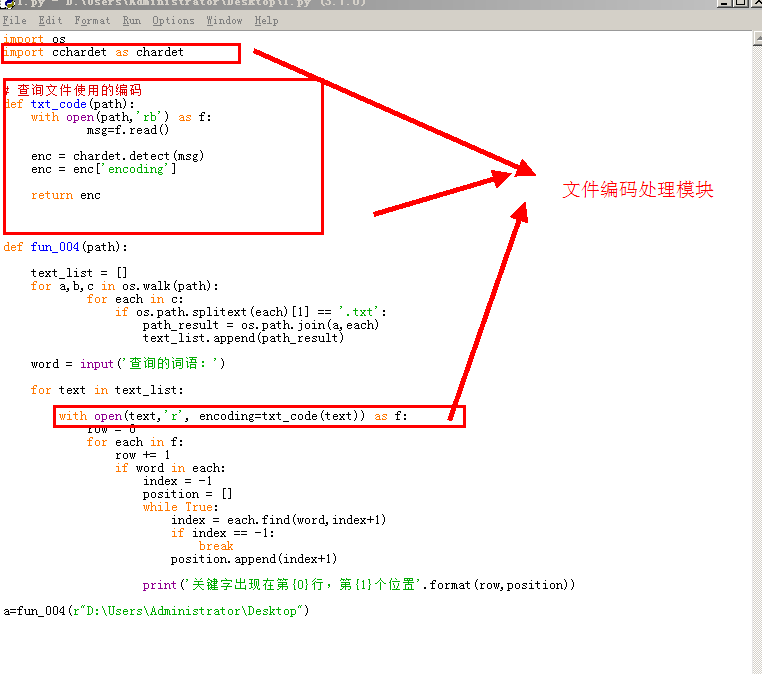
Task: Click the 'for each in f:' line
Action: click(135, 442)
